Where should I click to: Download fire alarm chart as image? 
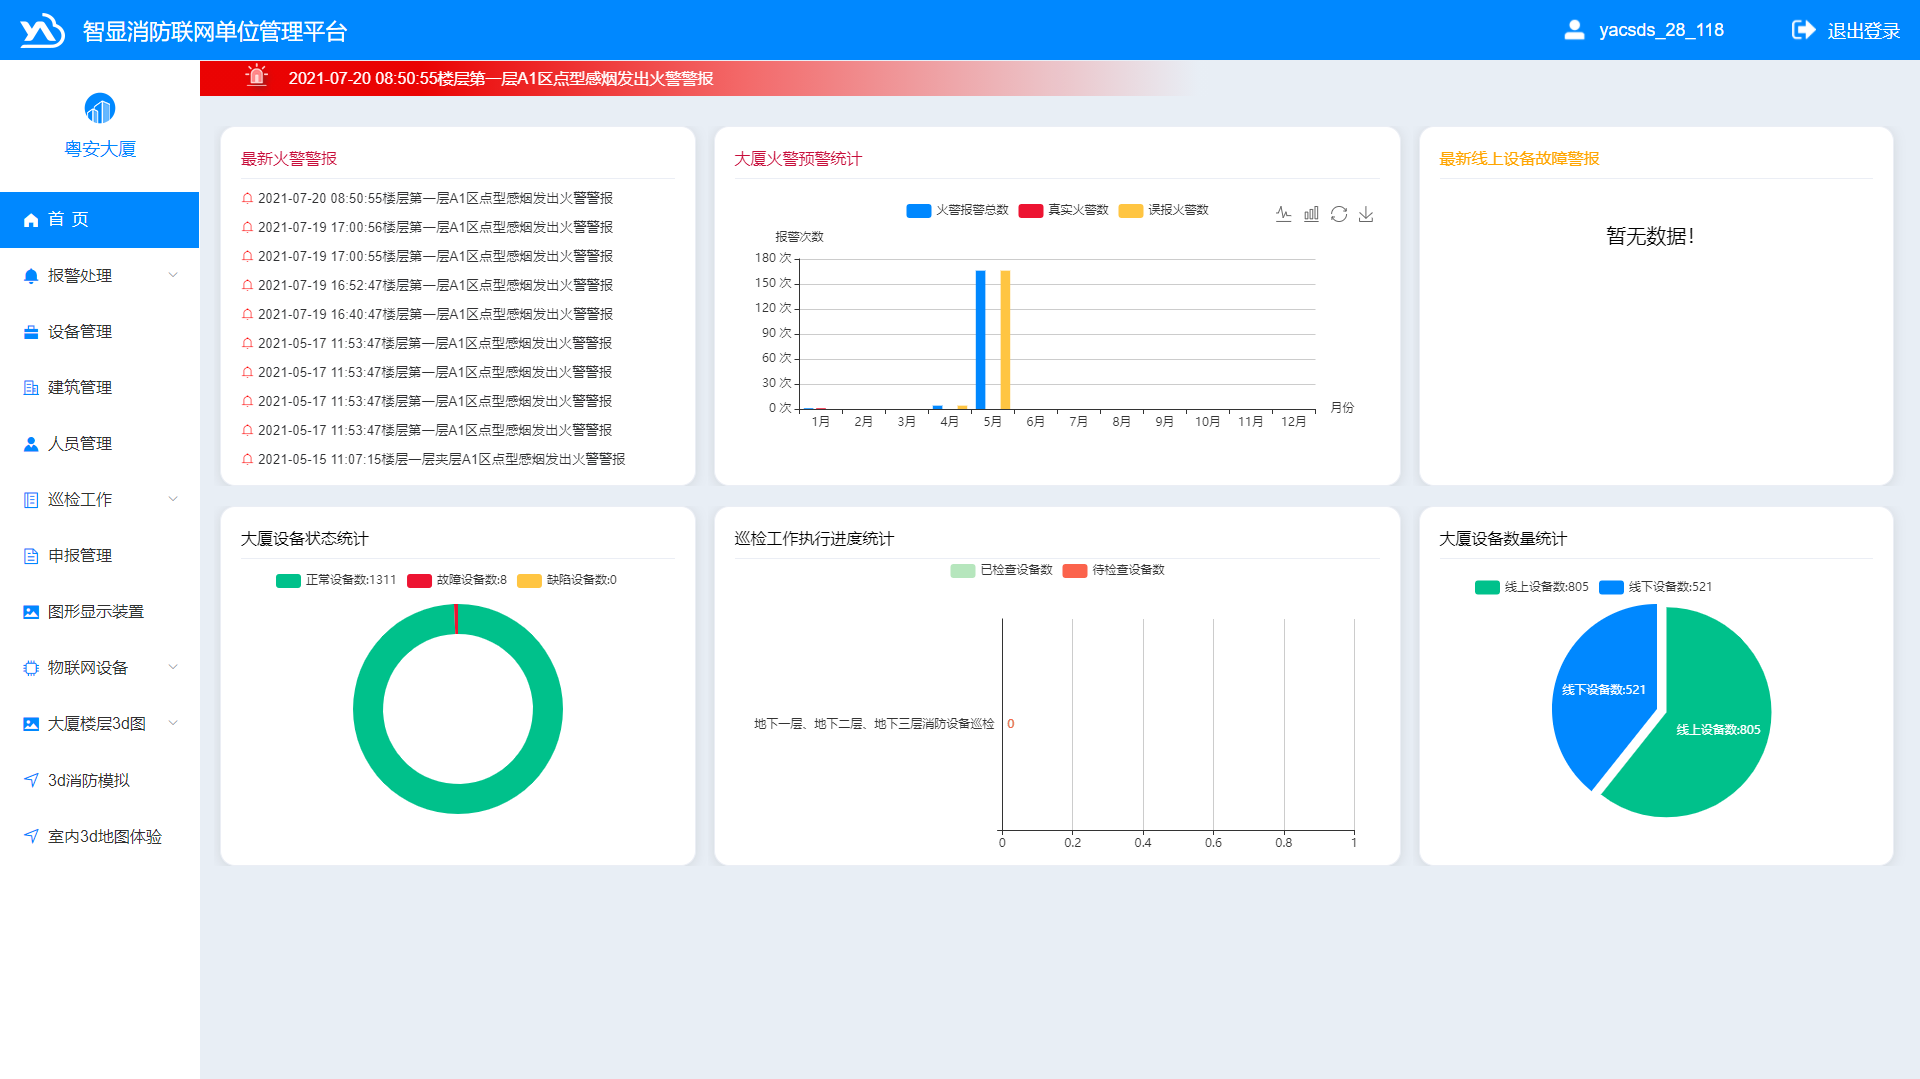tap(1366, 214)
